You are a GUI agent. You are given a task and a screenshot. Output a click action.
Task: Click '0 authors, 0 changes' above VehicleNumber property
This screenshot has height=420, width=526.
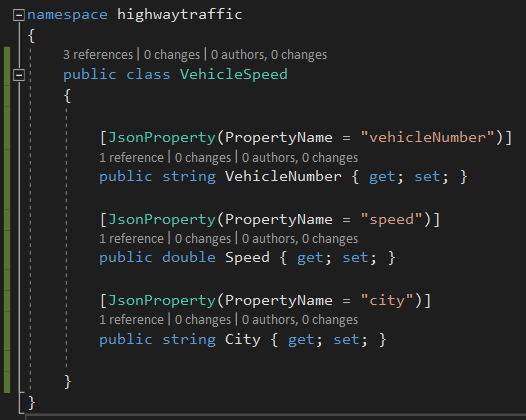pos(300,158)
